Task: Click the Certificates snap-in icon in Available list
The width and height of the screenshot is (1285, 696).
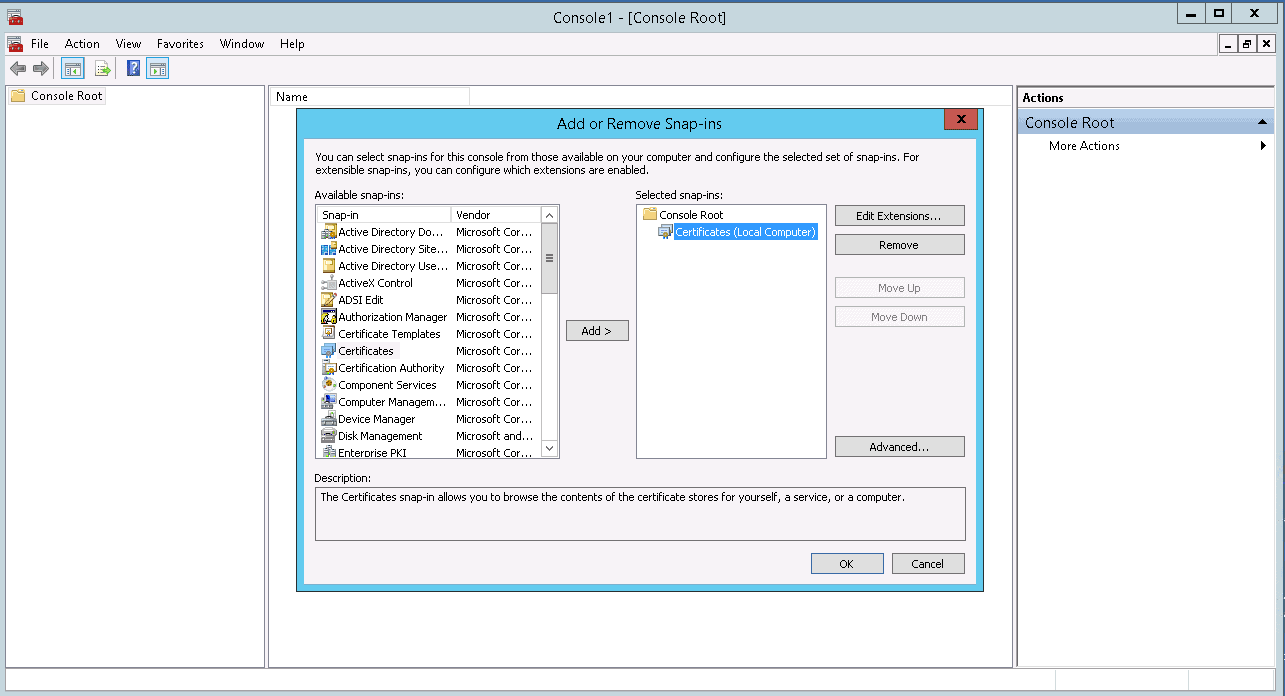Action: click(329, 351)
